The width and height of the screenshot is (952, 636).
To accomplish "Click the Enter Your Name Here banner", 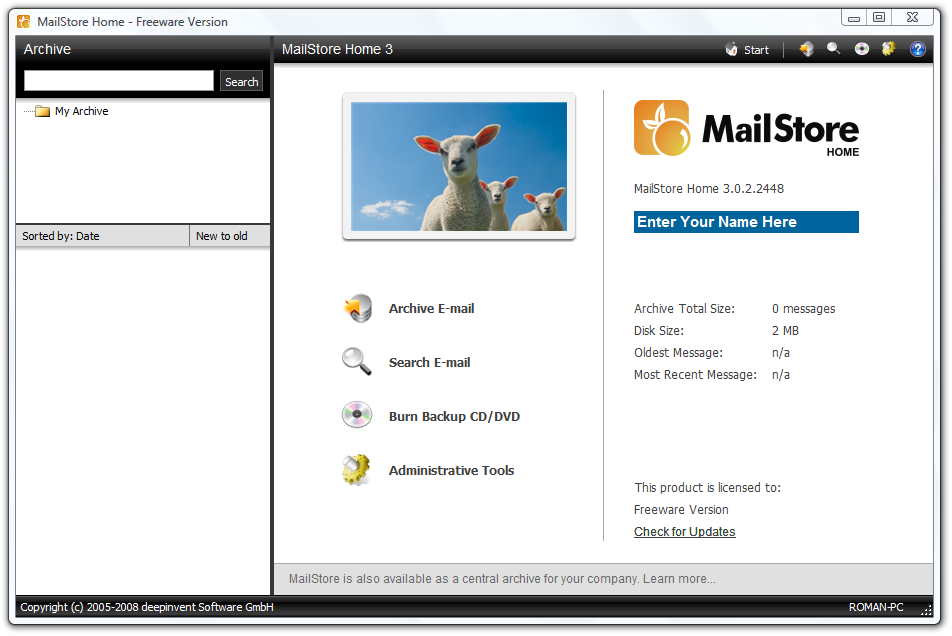I will click(746, 222).
